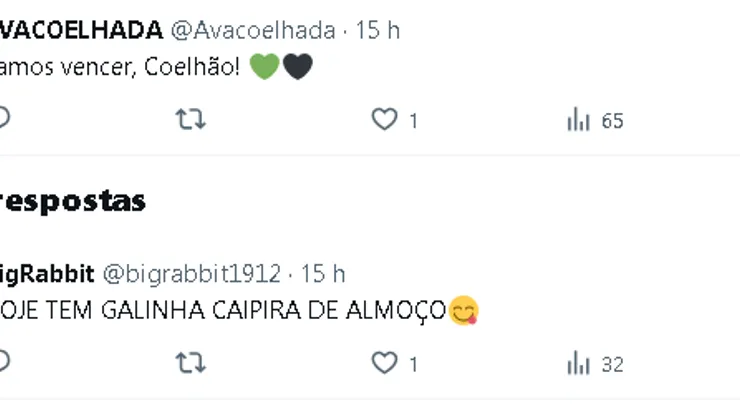View analytics showing 32 views
Image resolution: width=740 pixels, height=416 pixels.
coord(595,364)
